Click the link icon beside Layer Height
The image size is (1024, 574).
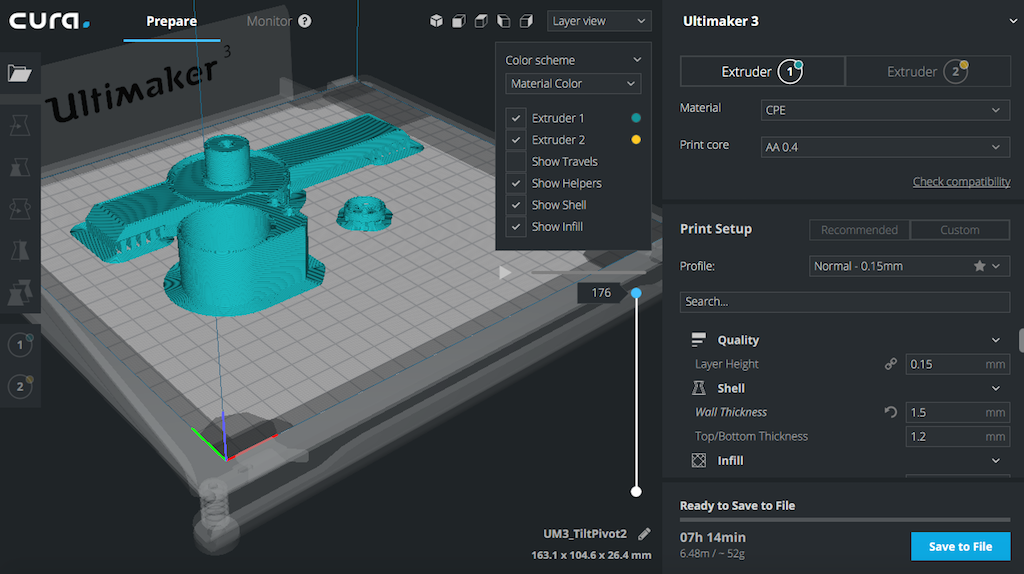click(891, 364)
